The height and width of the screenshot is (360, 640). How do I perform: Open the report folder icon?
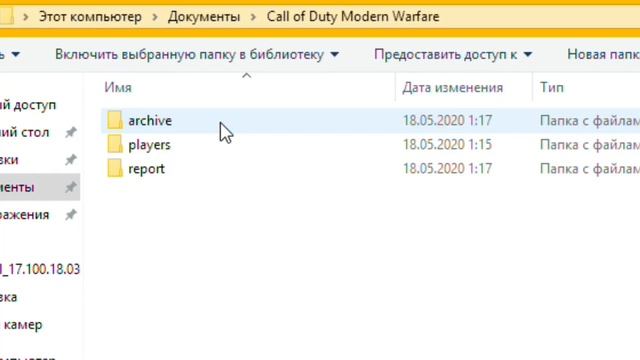coord(115,169)
